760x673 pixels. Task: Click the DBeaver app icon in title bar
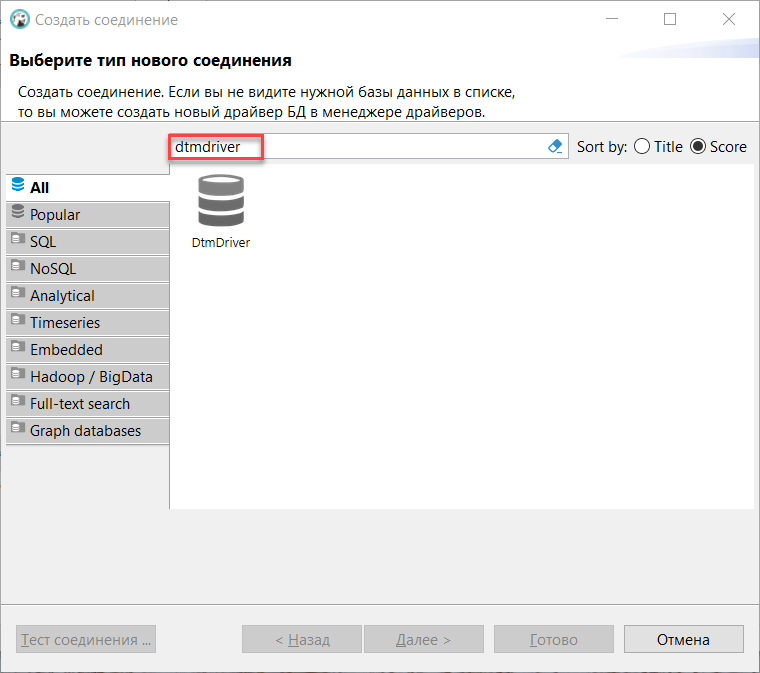click(x=19, y=20)
